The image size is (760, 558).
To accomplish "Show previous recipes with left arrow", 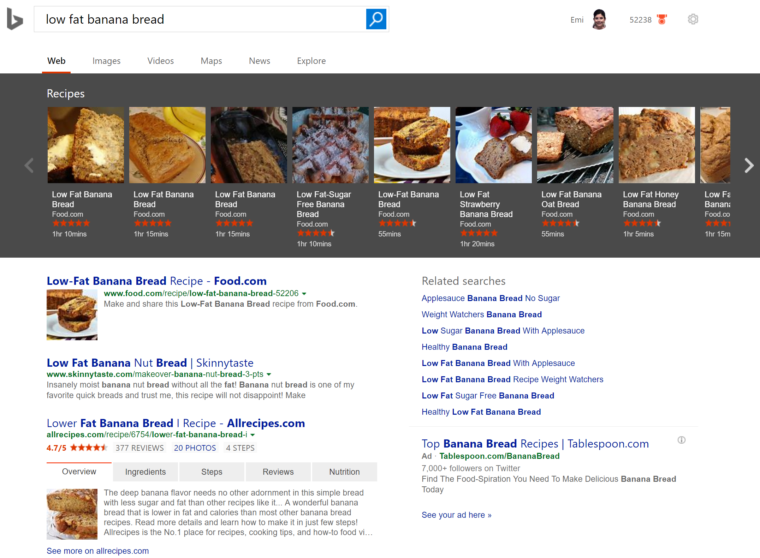I will (x=29, y=165).
